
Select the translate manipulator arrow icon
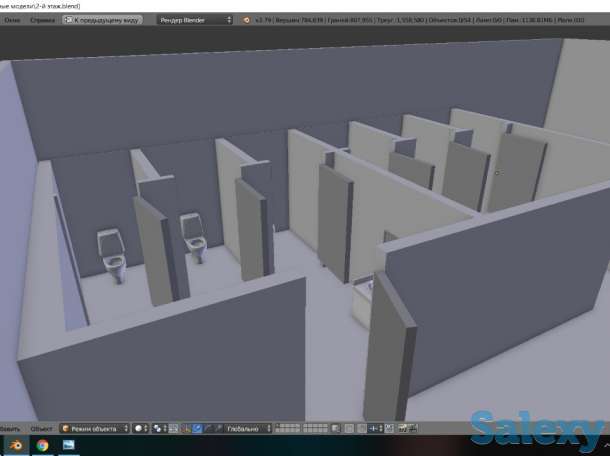click(197, 429)
